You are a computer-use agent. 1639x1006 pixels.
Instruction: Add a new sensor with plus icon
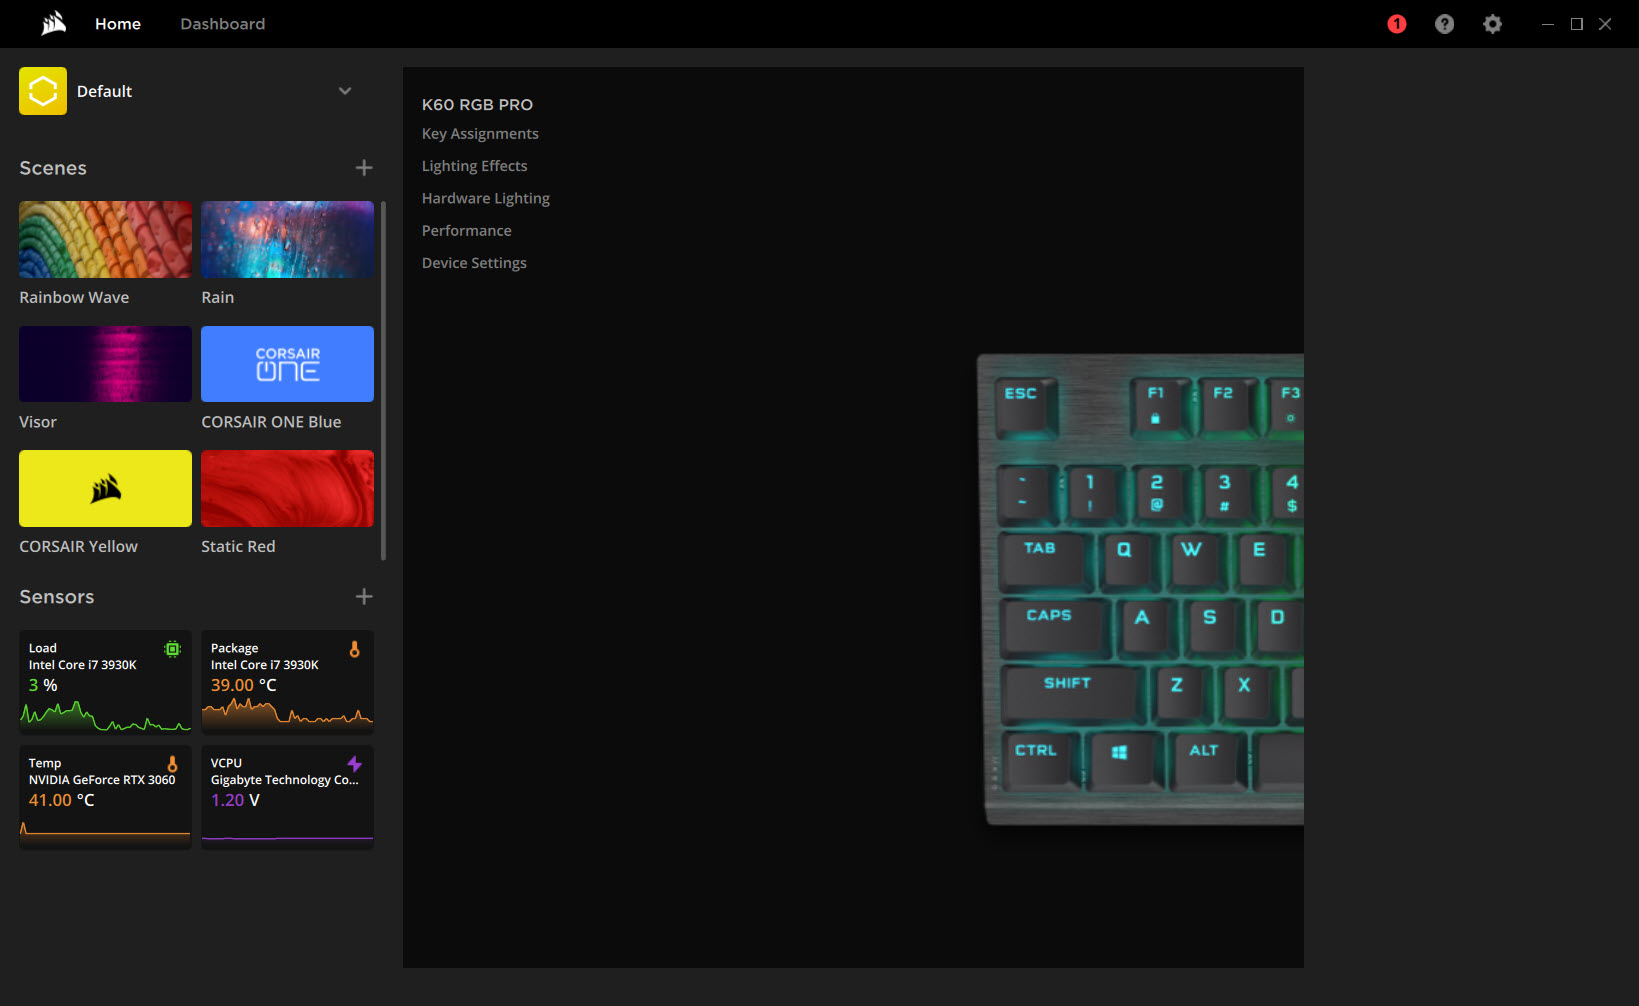[x=364, y=597]
